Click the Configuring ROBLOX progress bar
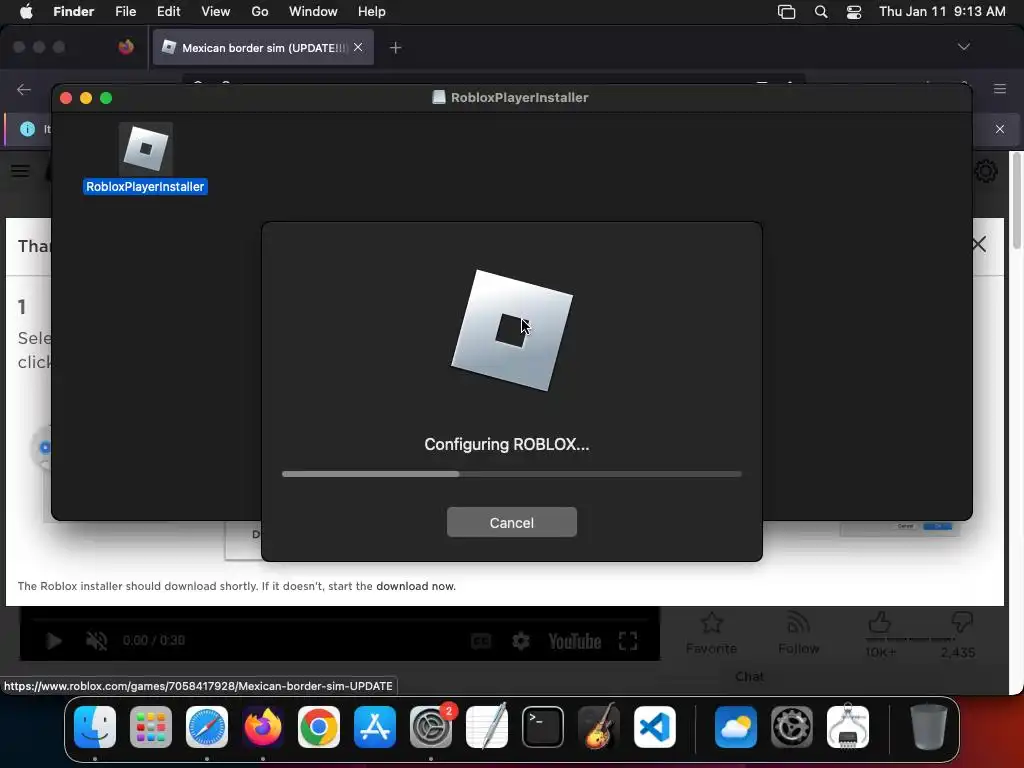 (511, 474)
